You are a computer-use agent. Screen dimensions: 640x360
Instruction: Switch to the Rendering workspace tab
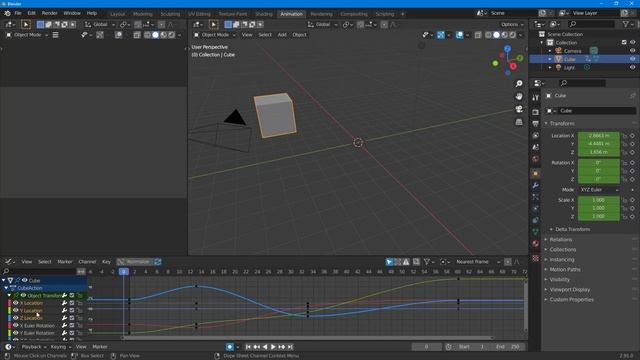(x=321, y=14)
